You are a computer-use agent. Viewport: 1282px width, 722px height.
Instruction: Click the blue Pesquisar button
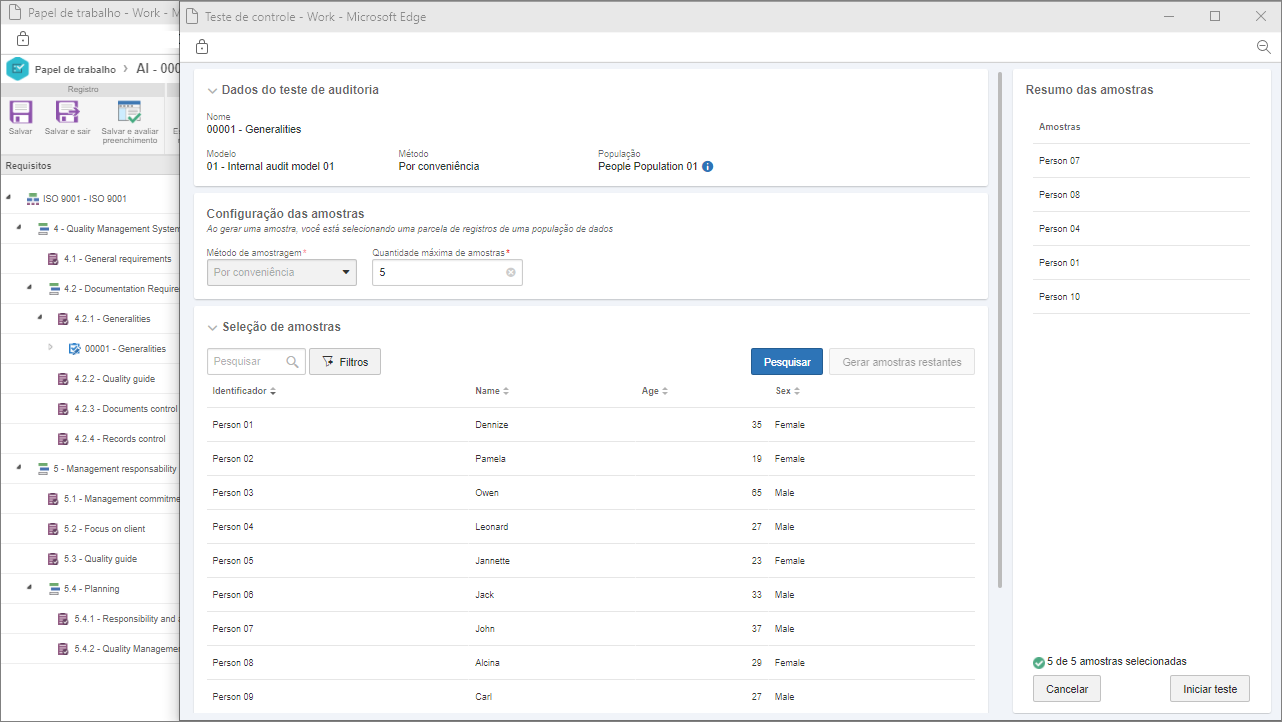(x=787, y=362)
